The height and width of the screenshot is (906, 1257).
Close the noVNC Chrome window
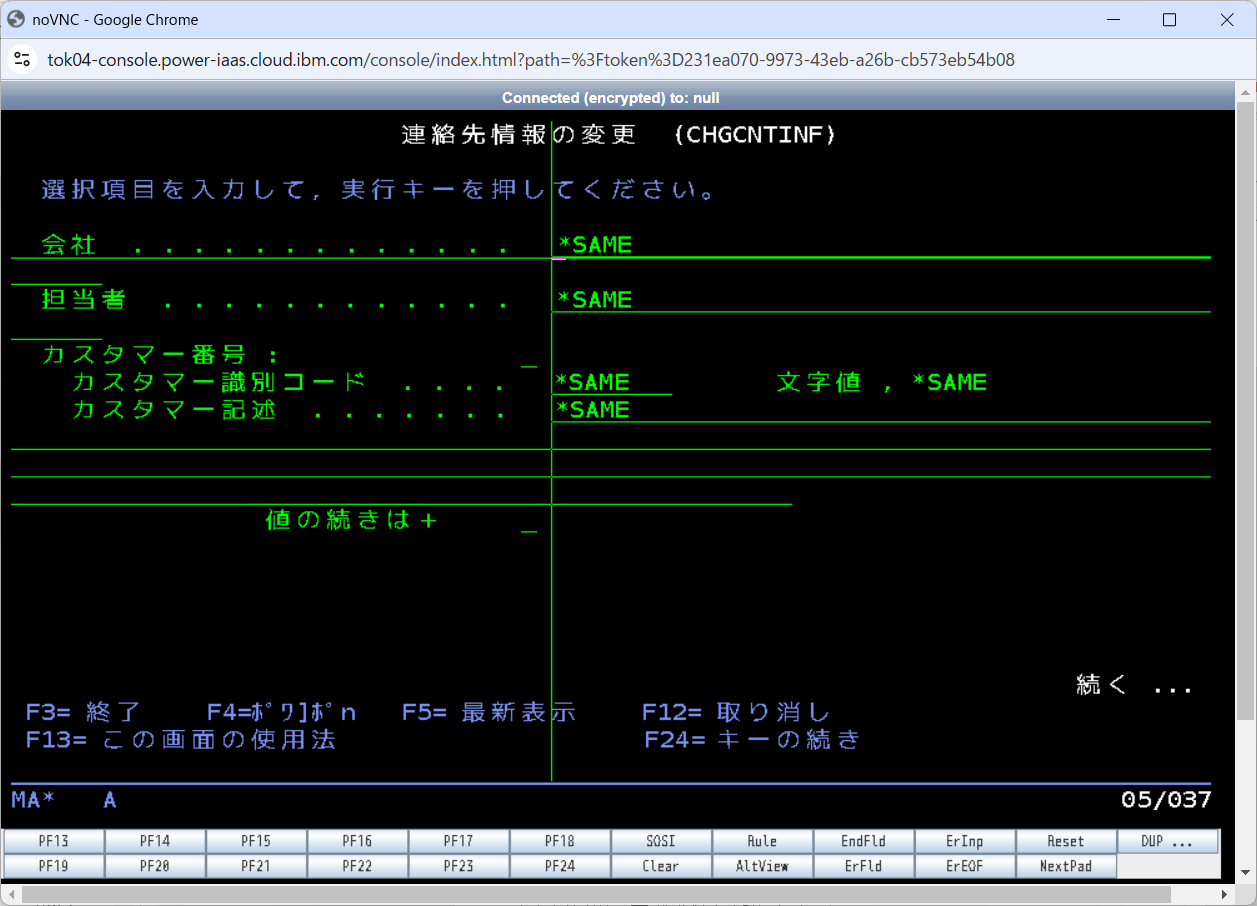click(x=1227, y=19)
